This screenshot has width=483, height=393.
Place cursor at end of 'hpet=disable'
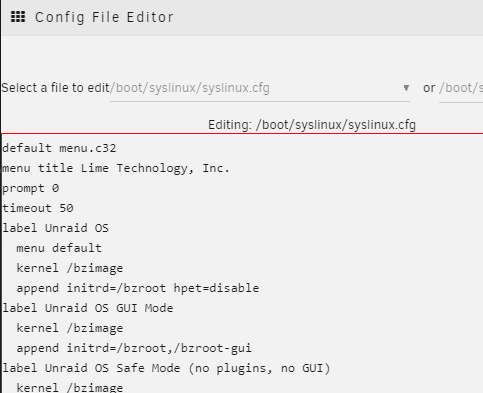coord(259,288)
